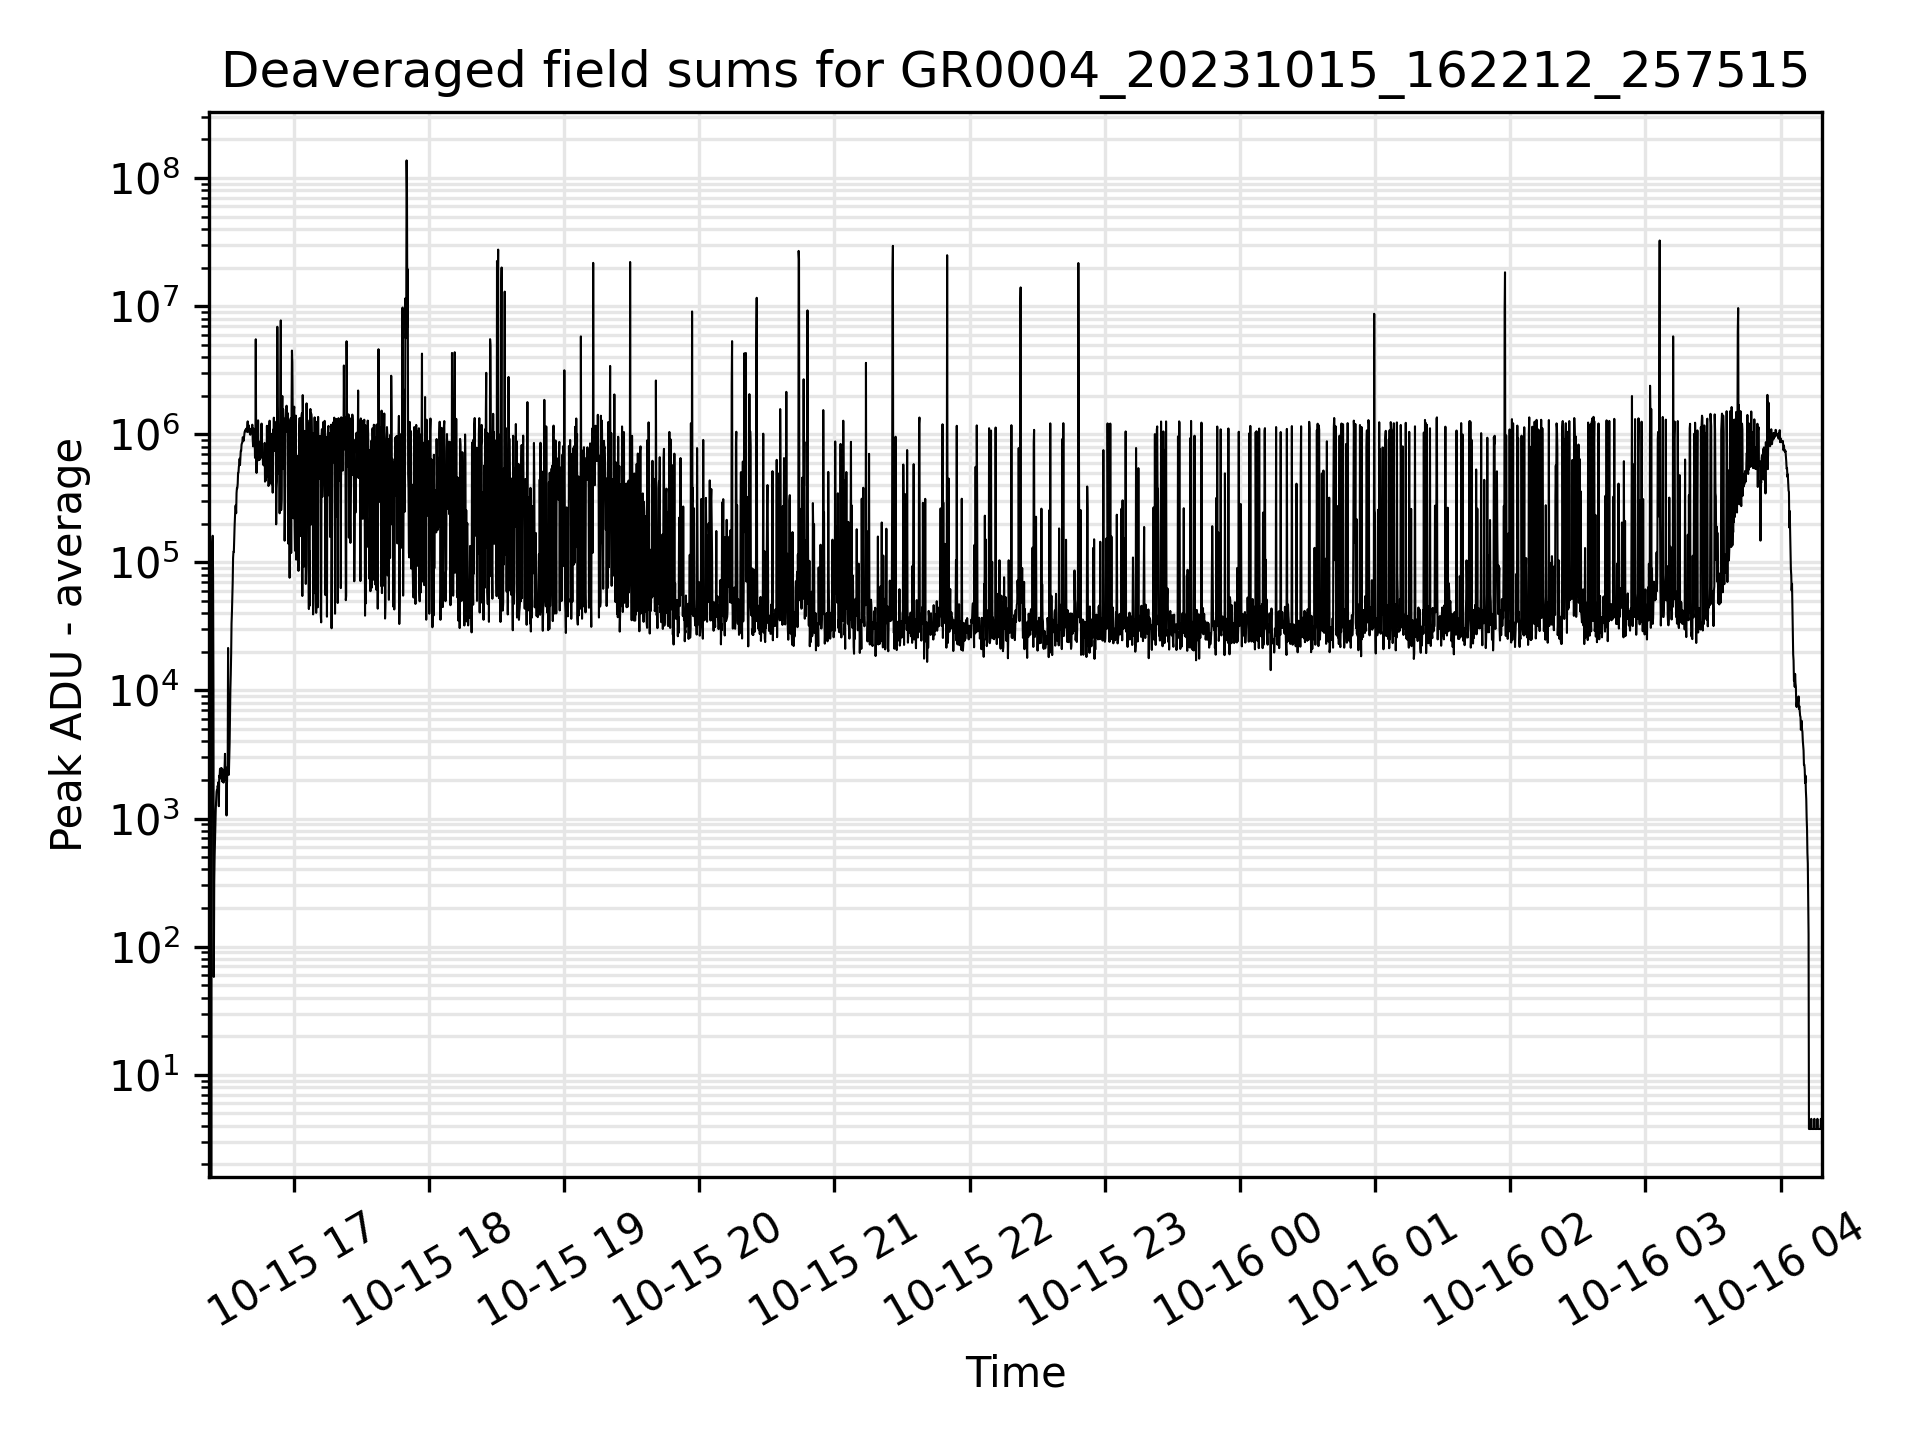1920x1440 pixels.
Task: Click the x-axis label 'Time'
Action: [x=1015, y=1373]
